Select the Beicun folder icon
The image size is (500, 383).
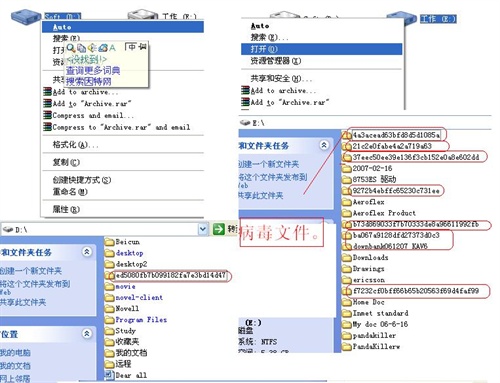coord(110,242)
